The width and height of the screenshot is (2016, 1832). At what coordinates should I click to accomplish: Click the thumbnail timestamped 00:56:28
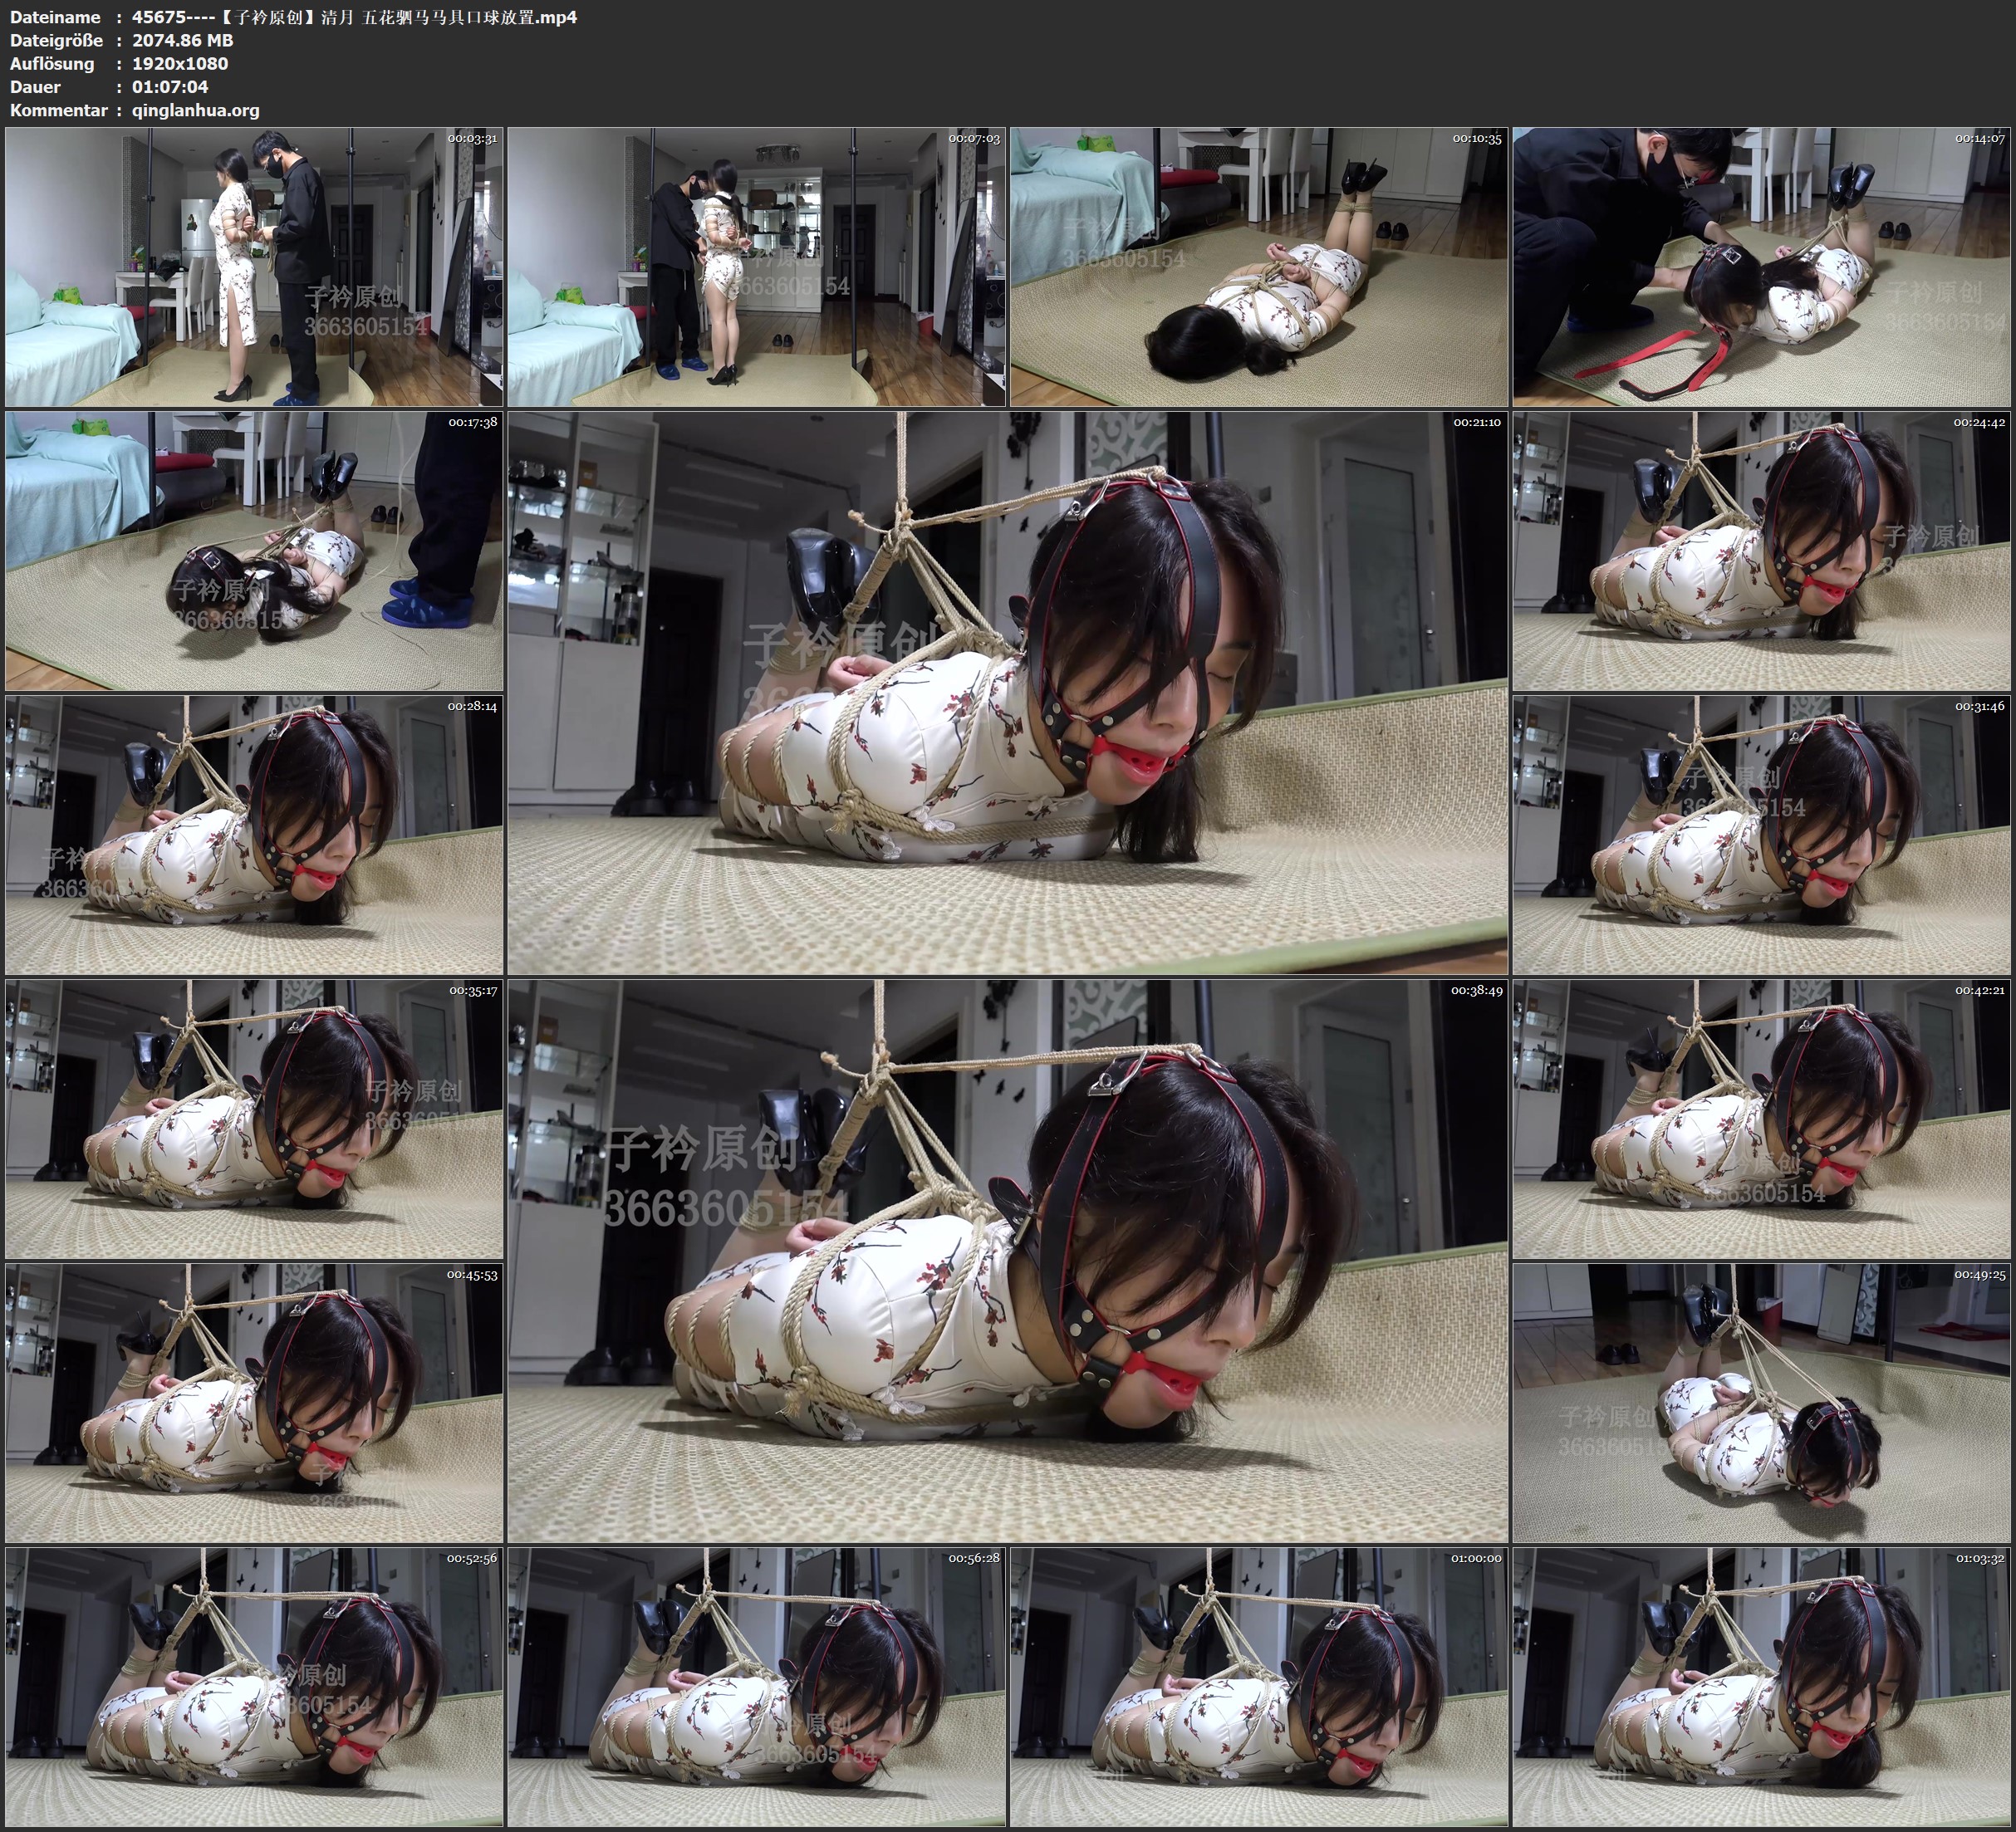click(x=756, y=1687)
